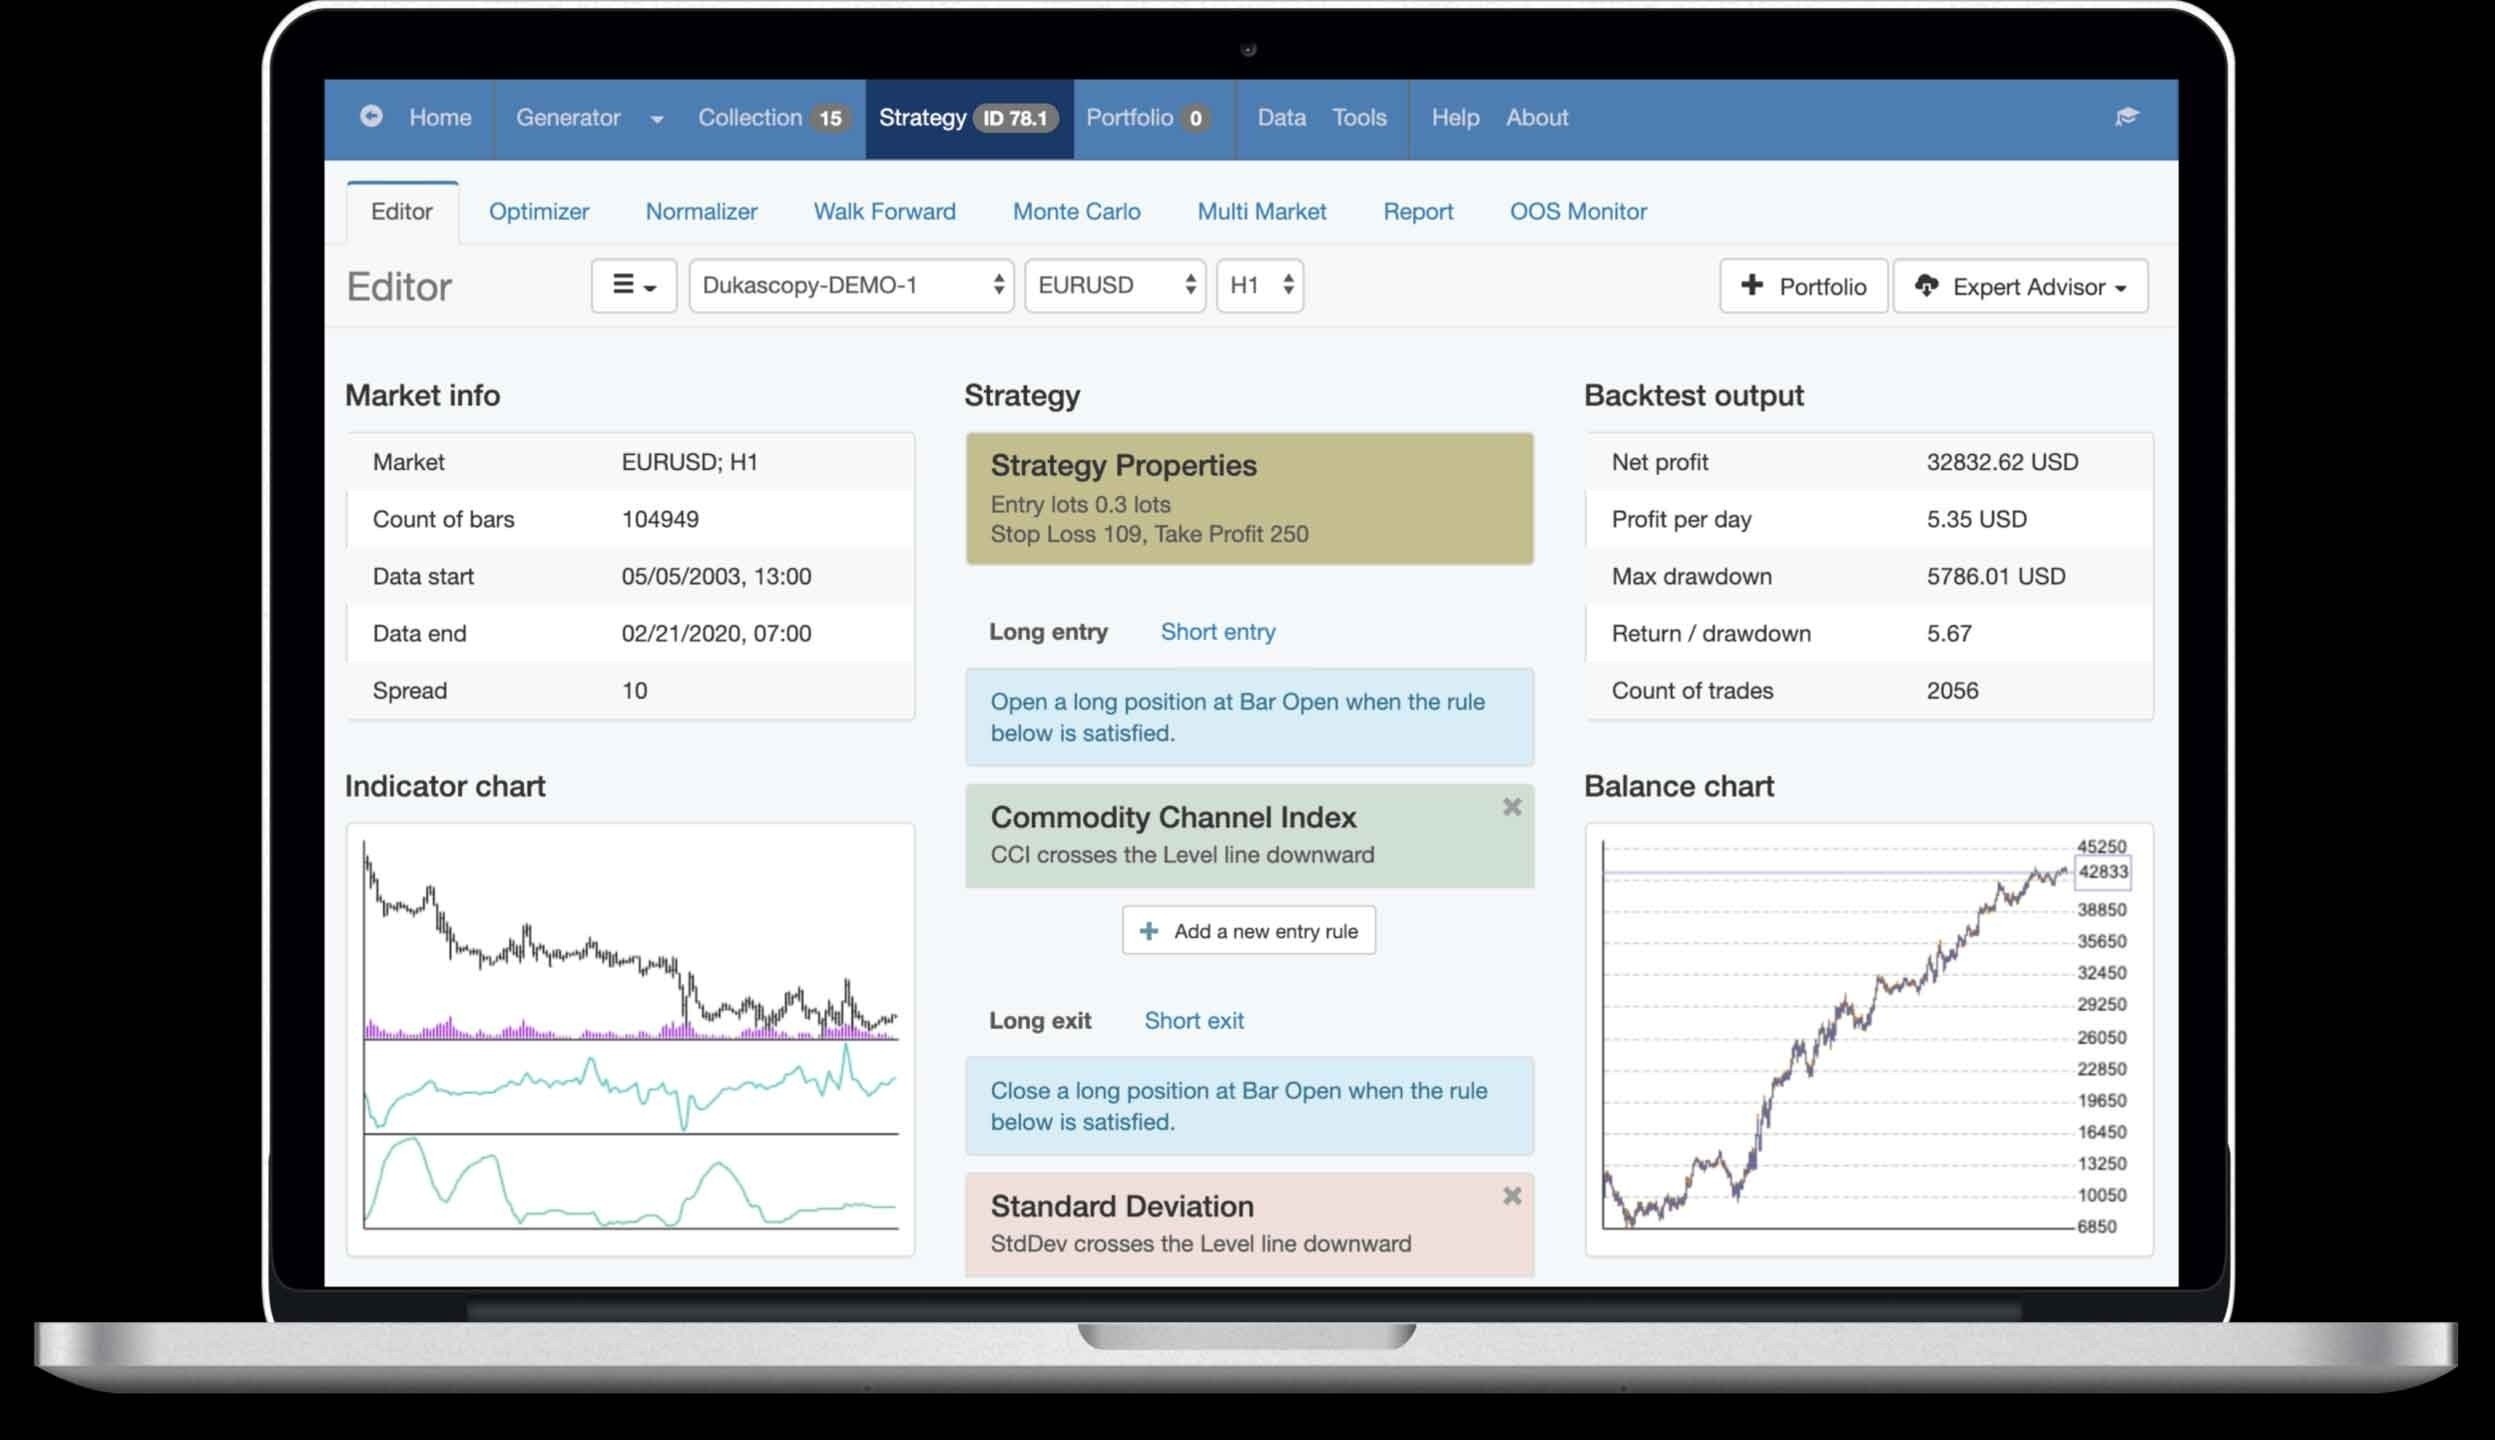Open the Monte Carlo tab
The image size is (2495, 1440).
1076,212
